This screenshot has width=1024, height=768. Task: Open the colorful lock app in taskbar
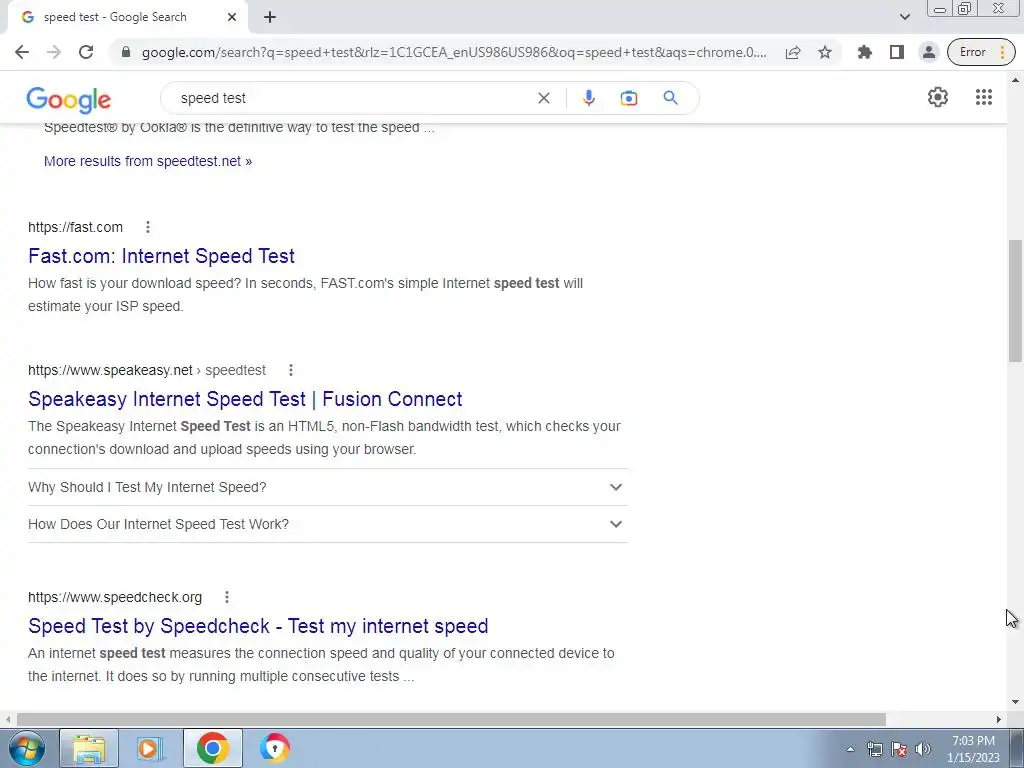tap(274, 748)
